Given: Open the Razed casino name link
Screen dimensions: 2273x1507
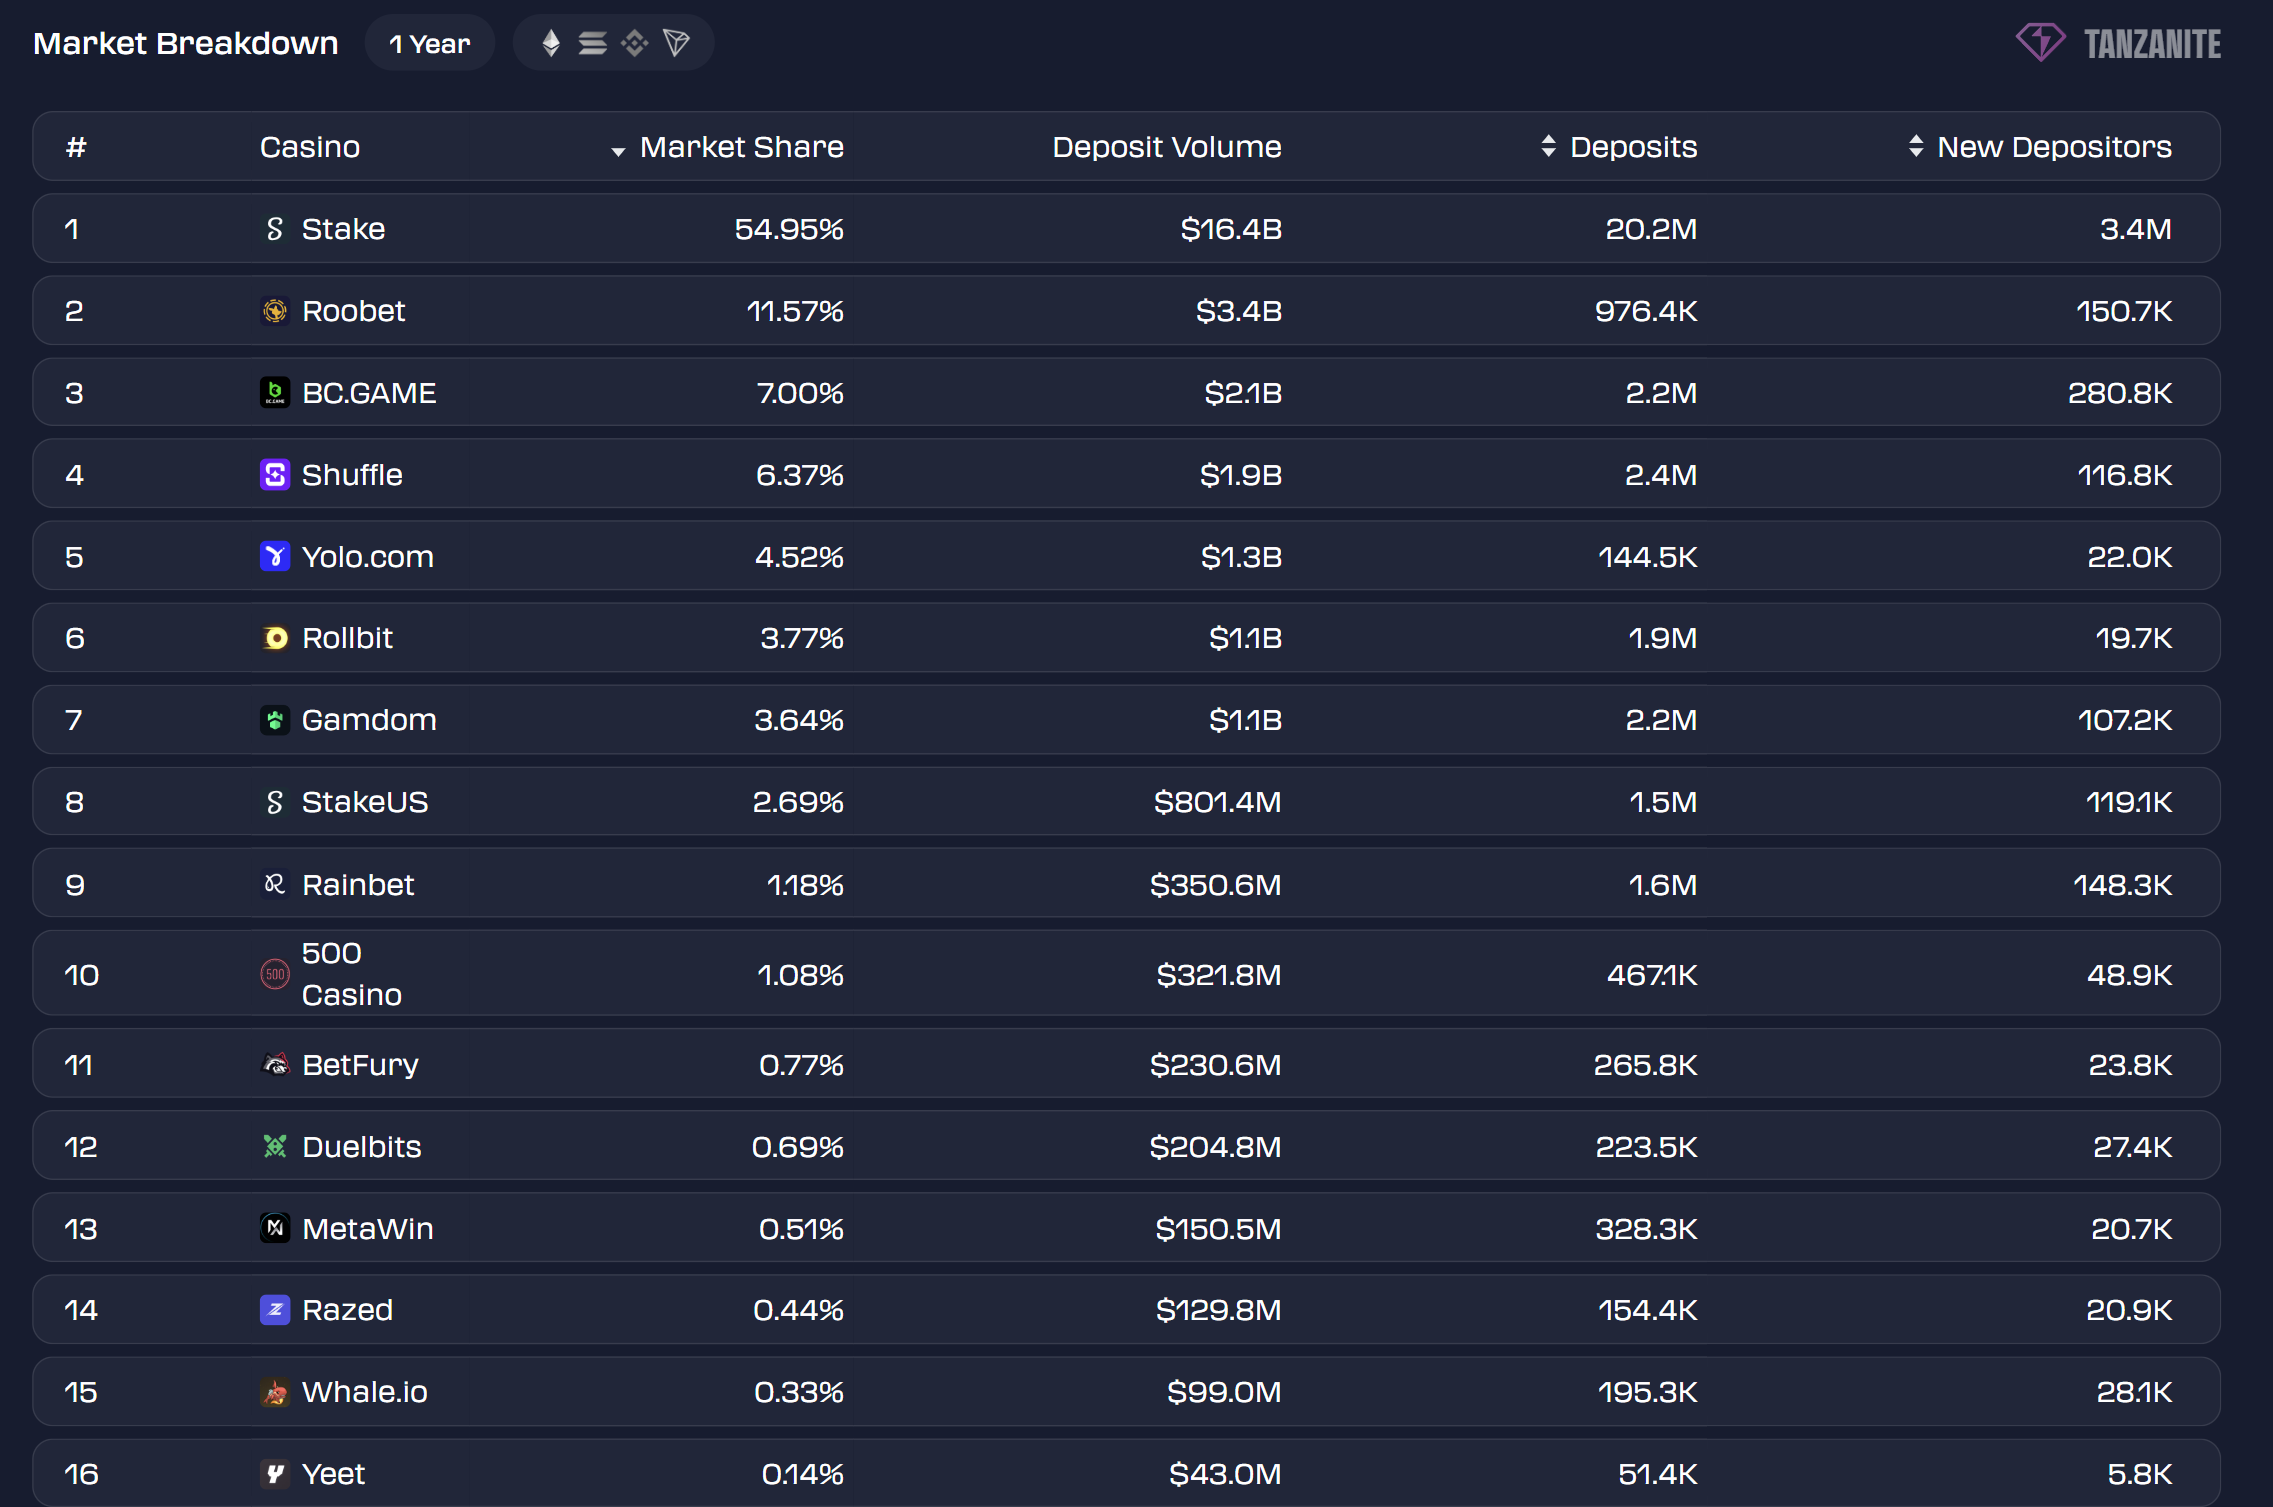Looking at the screenshot, I should coord(347,1310).
